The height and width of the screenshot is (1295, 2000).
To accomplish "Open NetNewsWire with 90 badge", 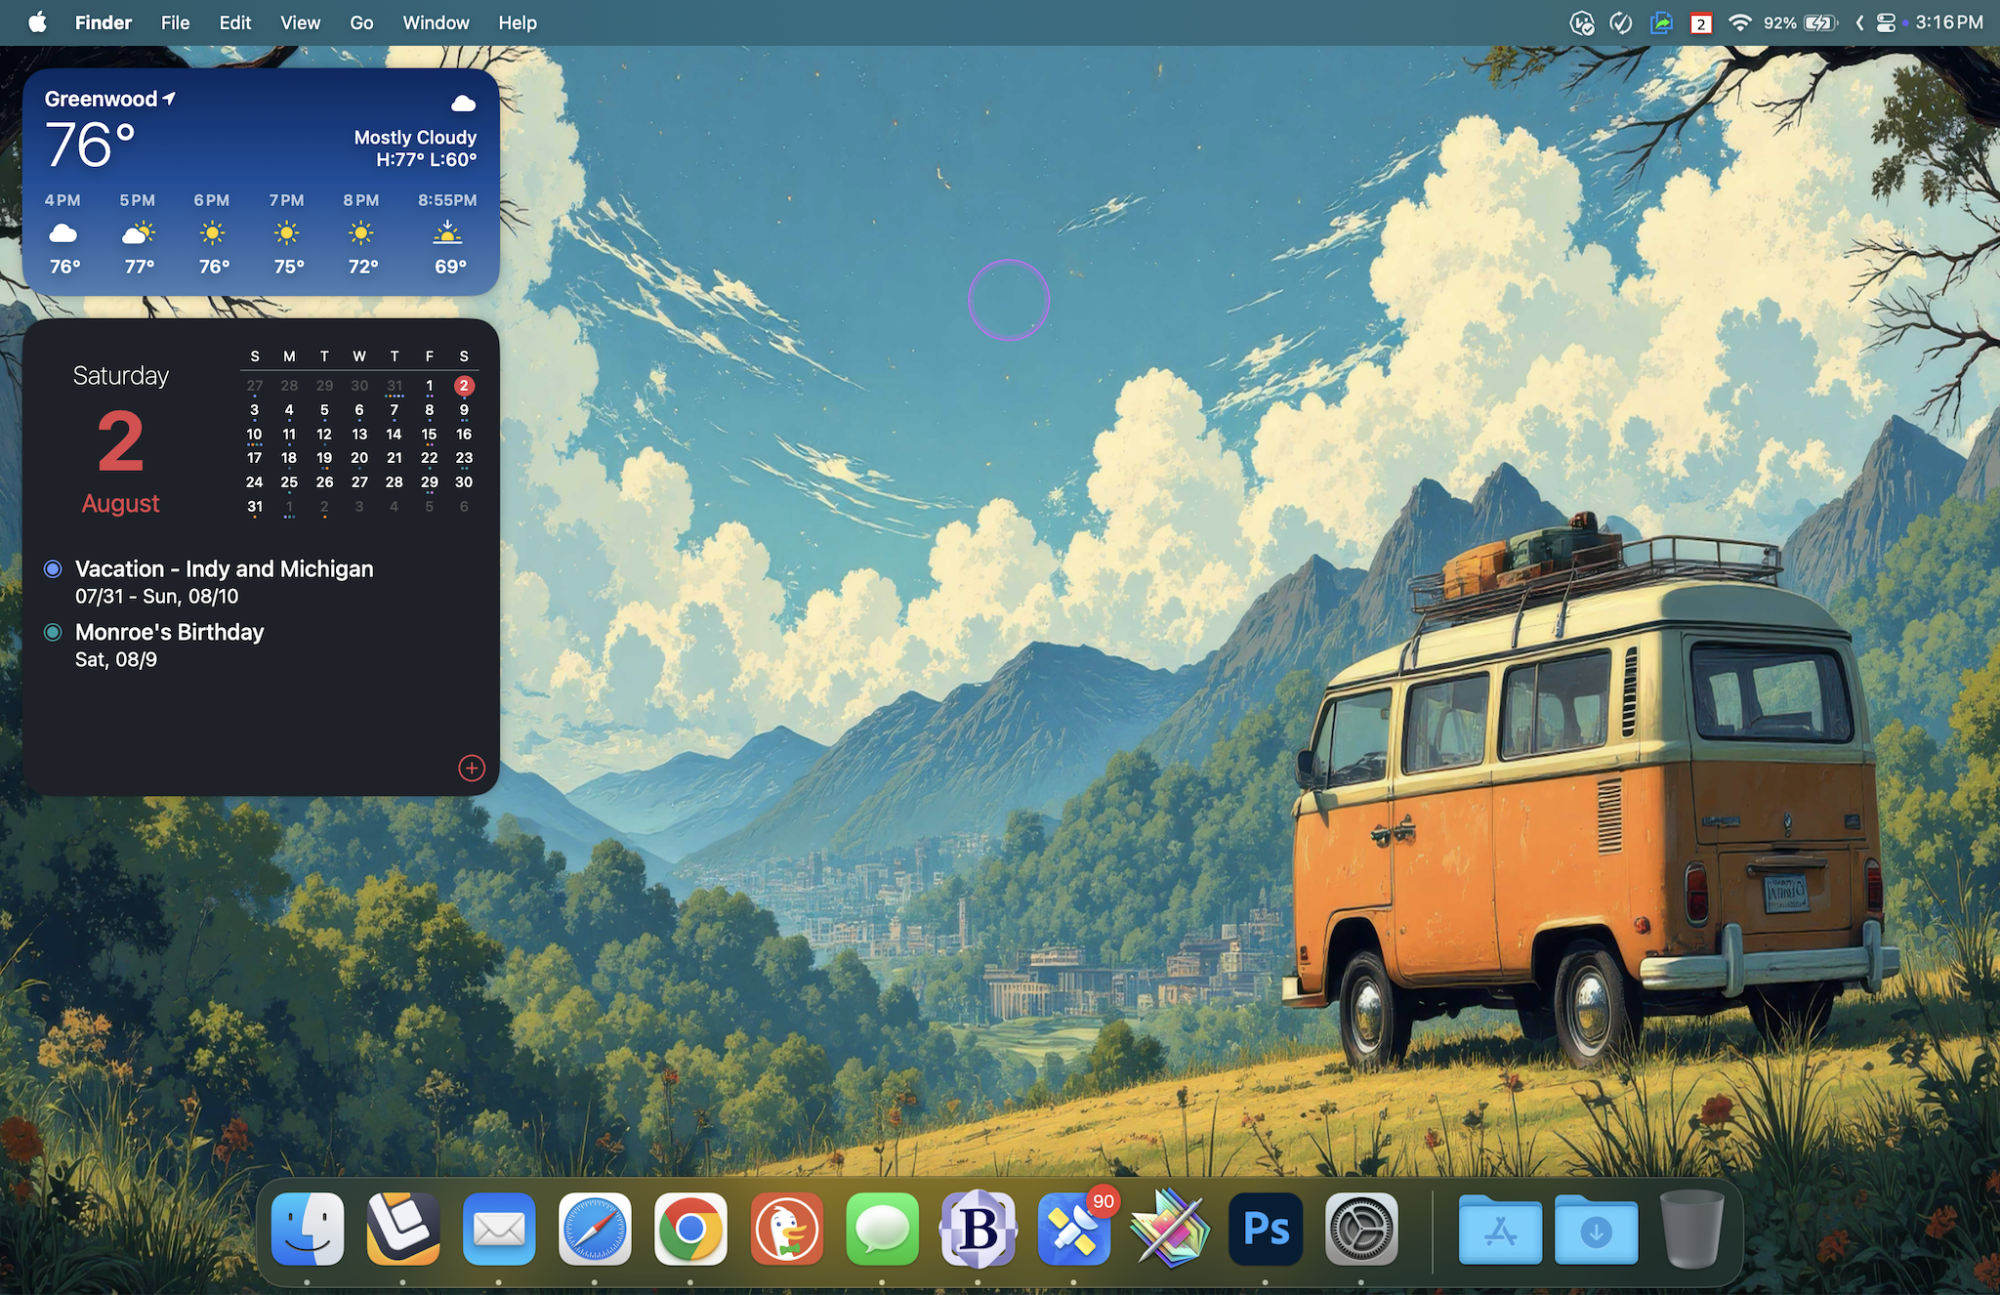I will tap(1074, 1229).
